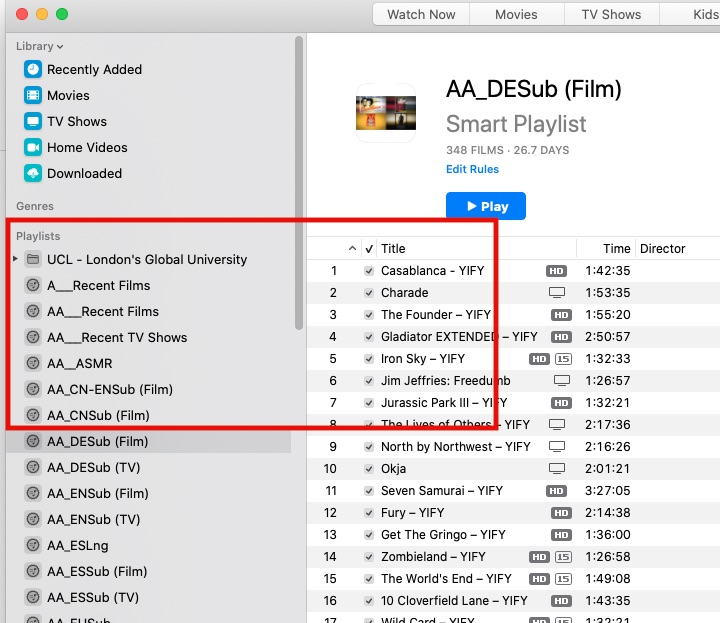Click the Home Videos camera icon
Viewport: 720px width, 623px height.
[x=33, y=147]
